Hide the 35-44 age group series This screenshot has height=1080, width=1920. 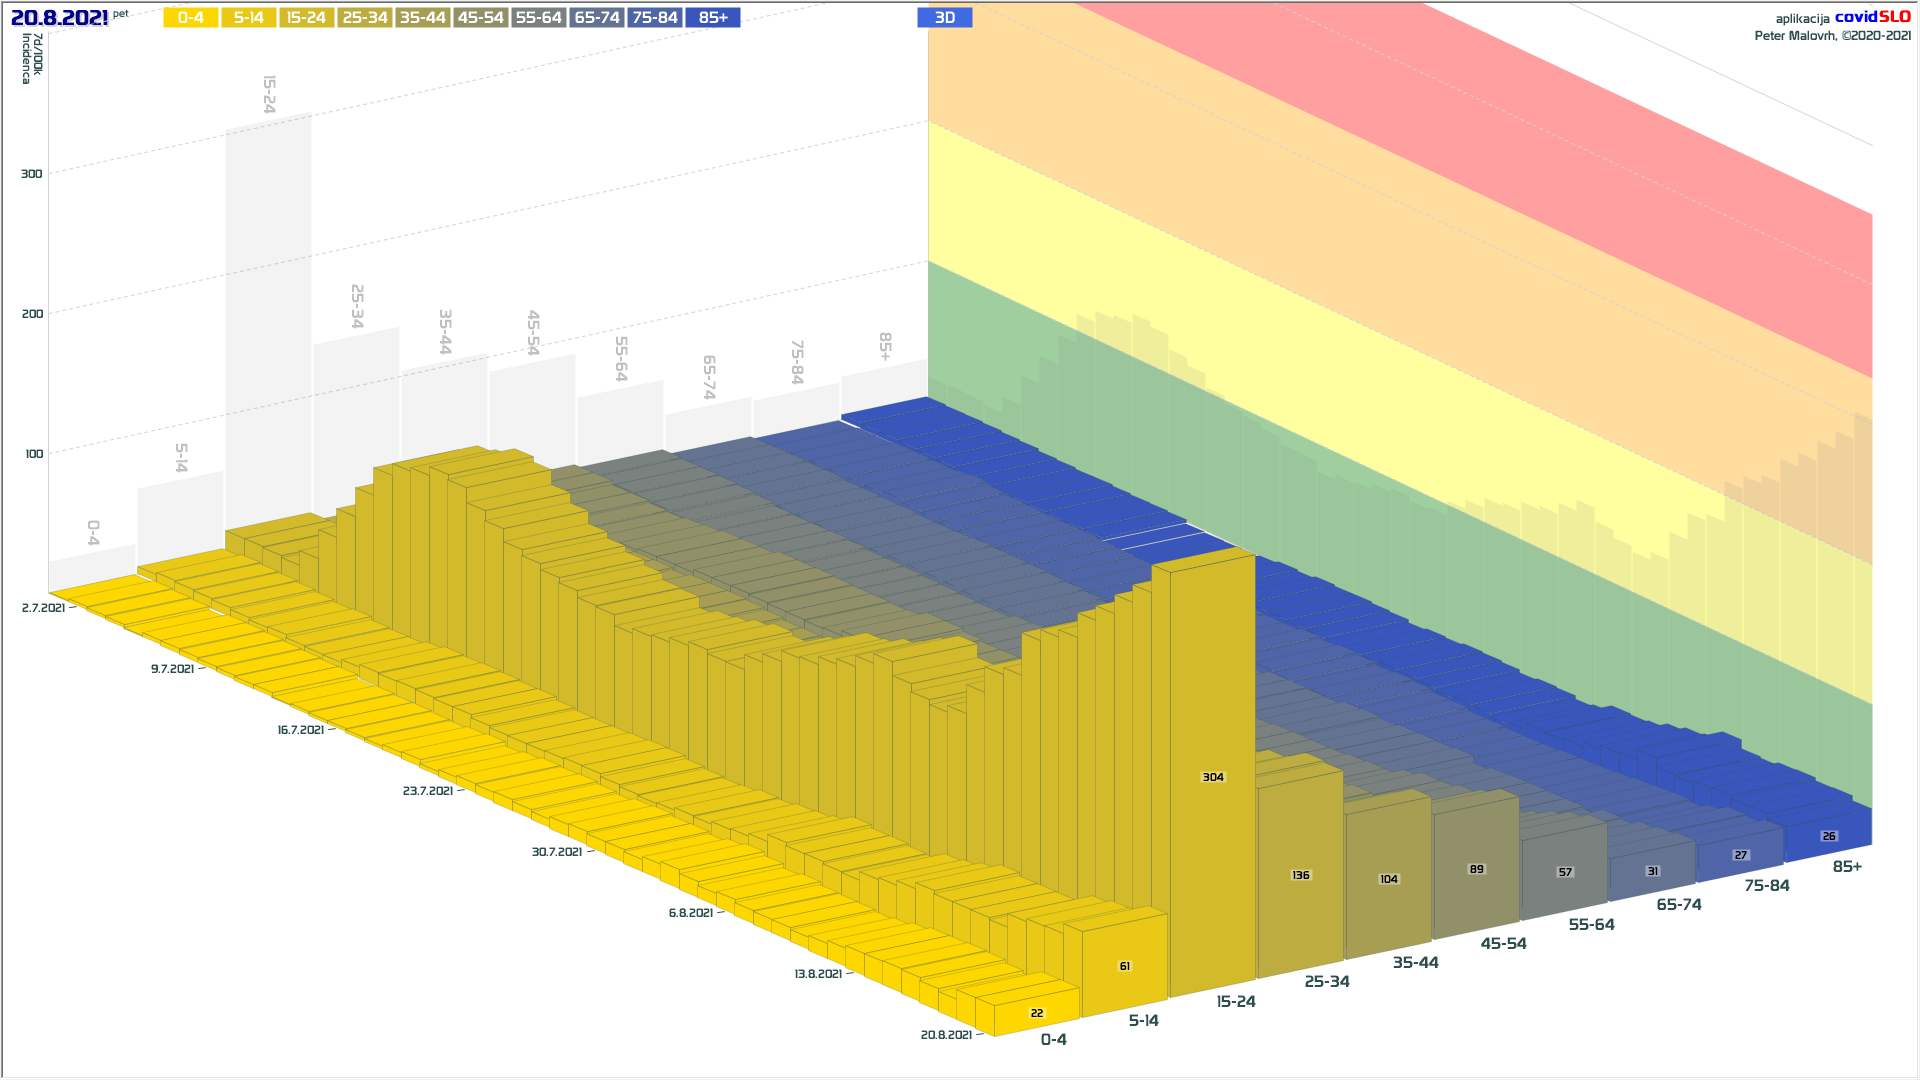coord(422,18)
